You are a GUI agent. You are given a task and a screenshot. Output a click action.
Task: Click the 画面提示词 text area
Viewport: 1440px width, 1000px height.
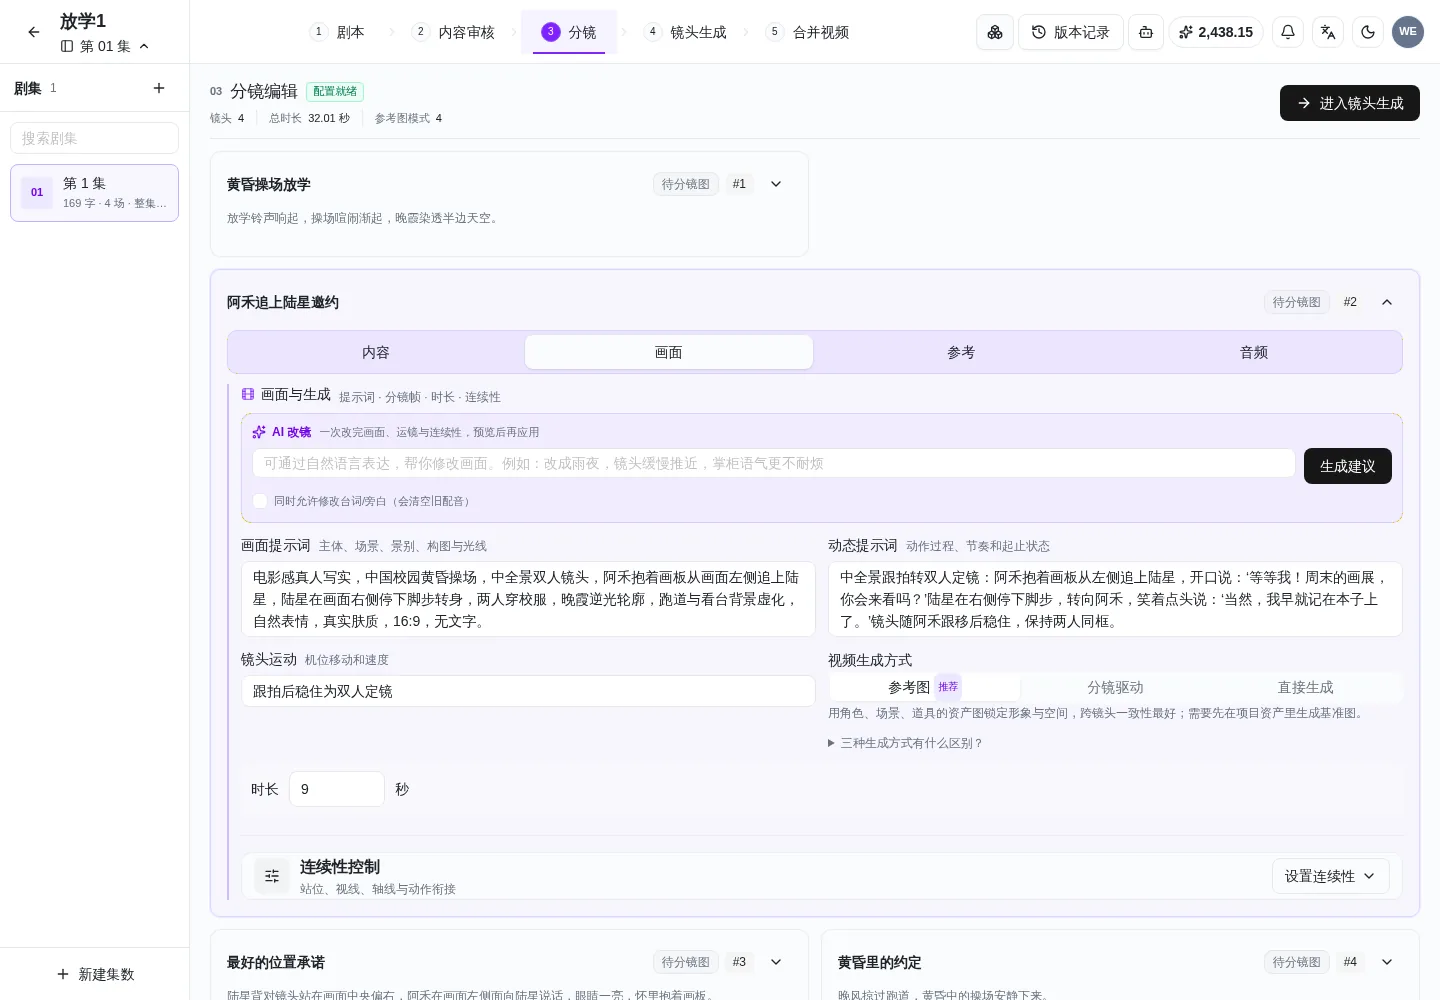click(528, 599)
